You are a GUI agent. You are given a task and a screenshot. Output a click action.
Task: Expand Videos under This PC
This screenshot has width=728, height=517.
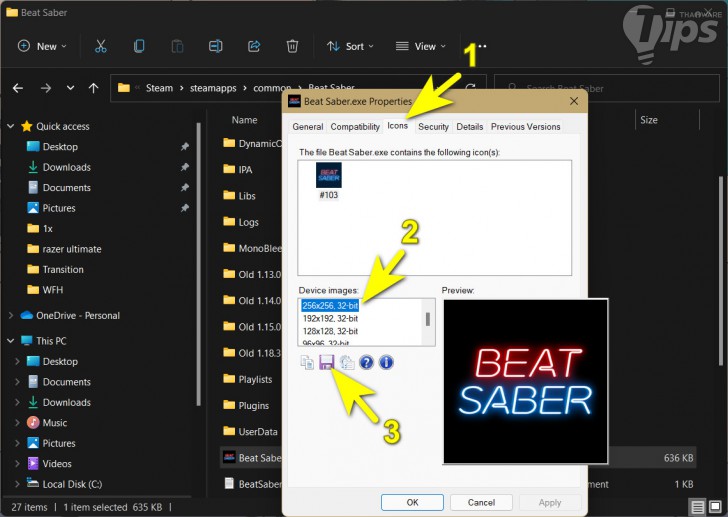click(x=18, y=463)
